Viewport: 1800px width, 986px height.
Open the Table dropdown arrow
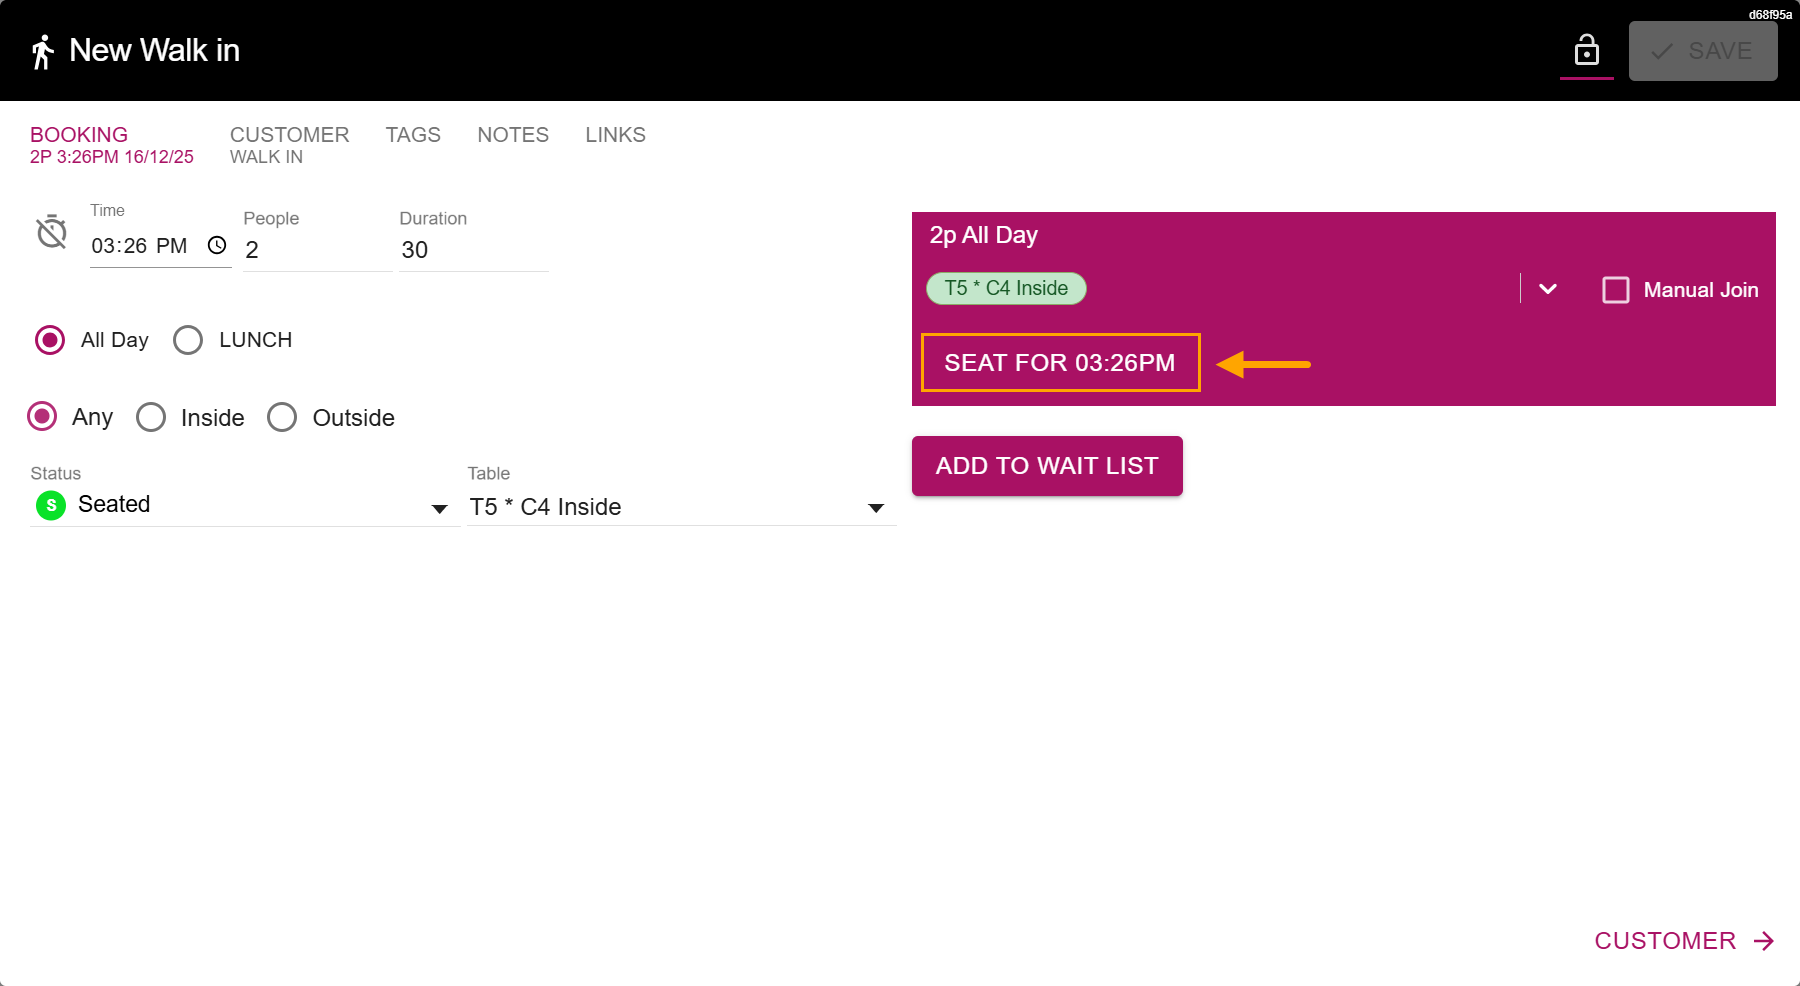[875, 508]
